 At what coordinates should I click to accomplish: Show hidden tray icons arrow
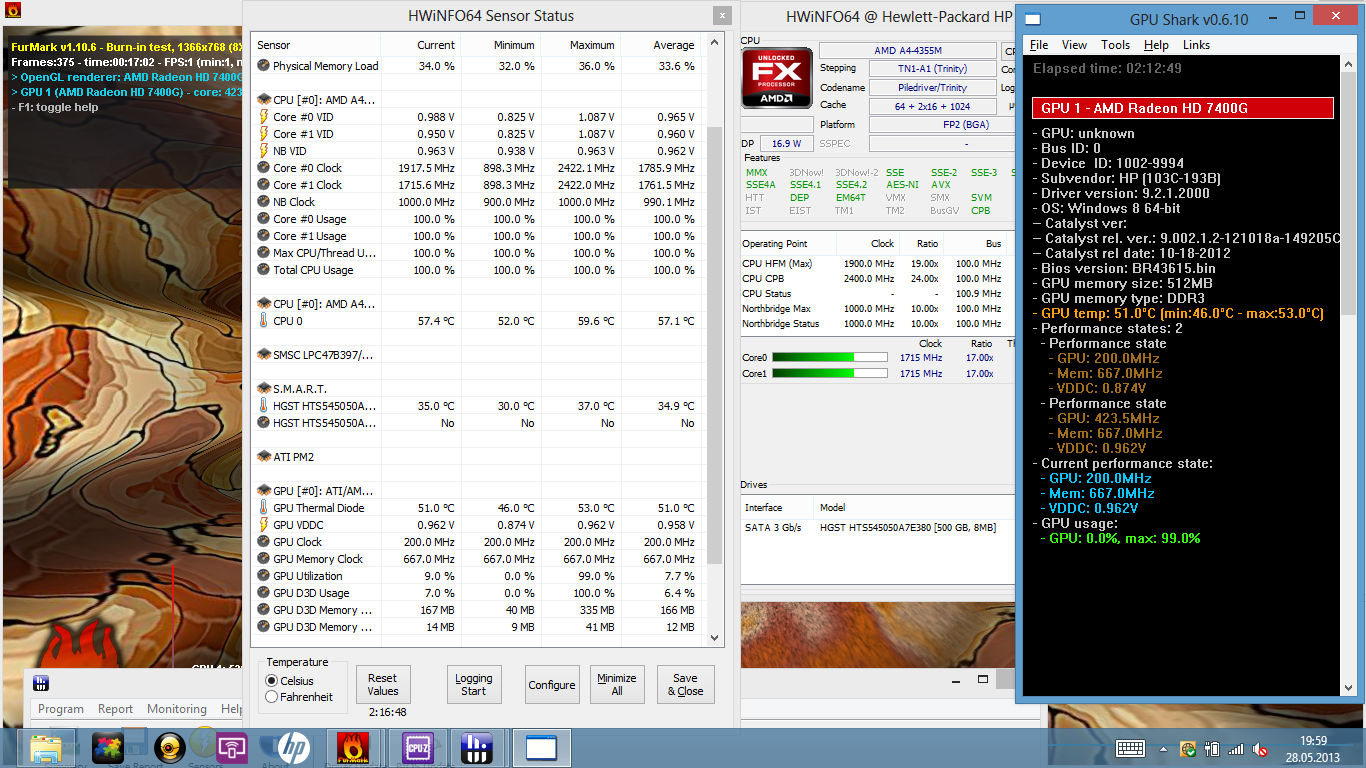(x=1163, y=749)
